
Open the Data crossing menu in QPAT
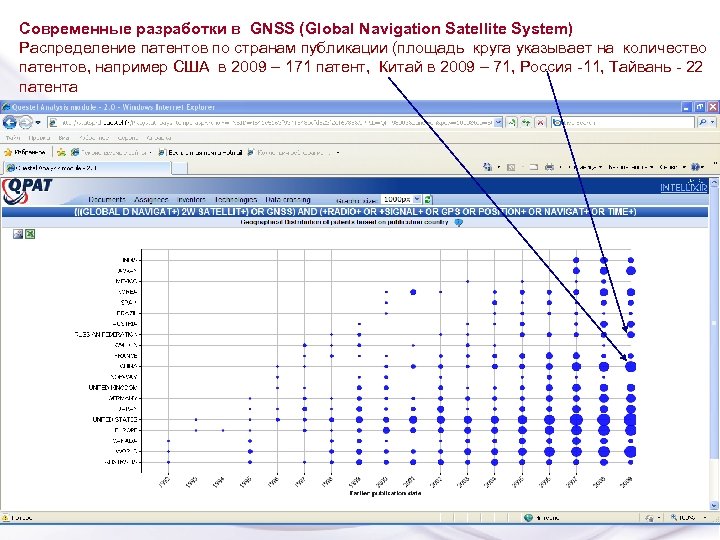(x=288, y=200)
